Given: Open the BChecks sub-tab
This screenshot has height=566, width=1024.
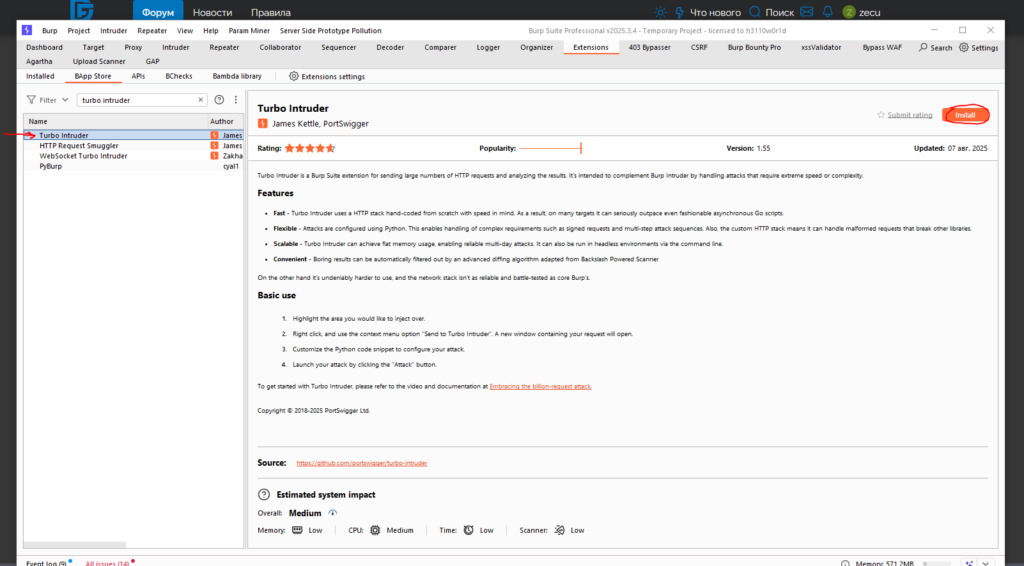Looking at the screenshot, I should [x=178, y=76].
